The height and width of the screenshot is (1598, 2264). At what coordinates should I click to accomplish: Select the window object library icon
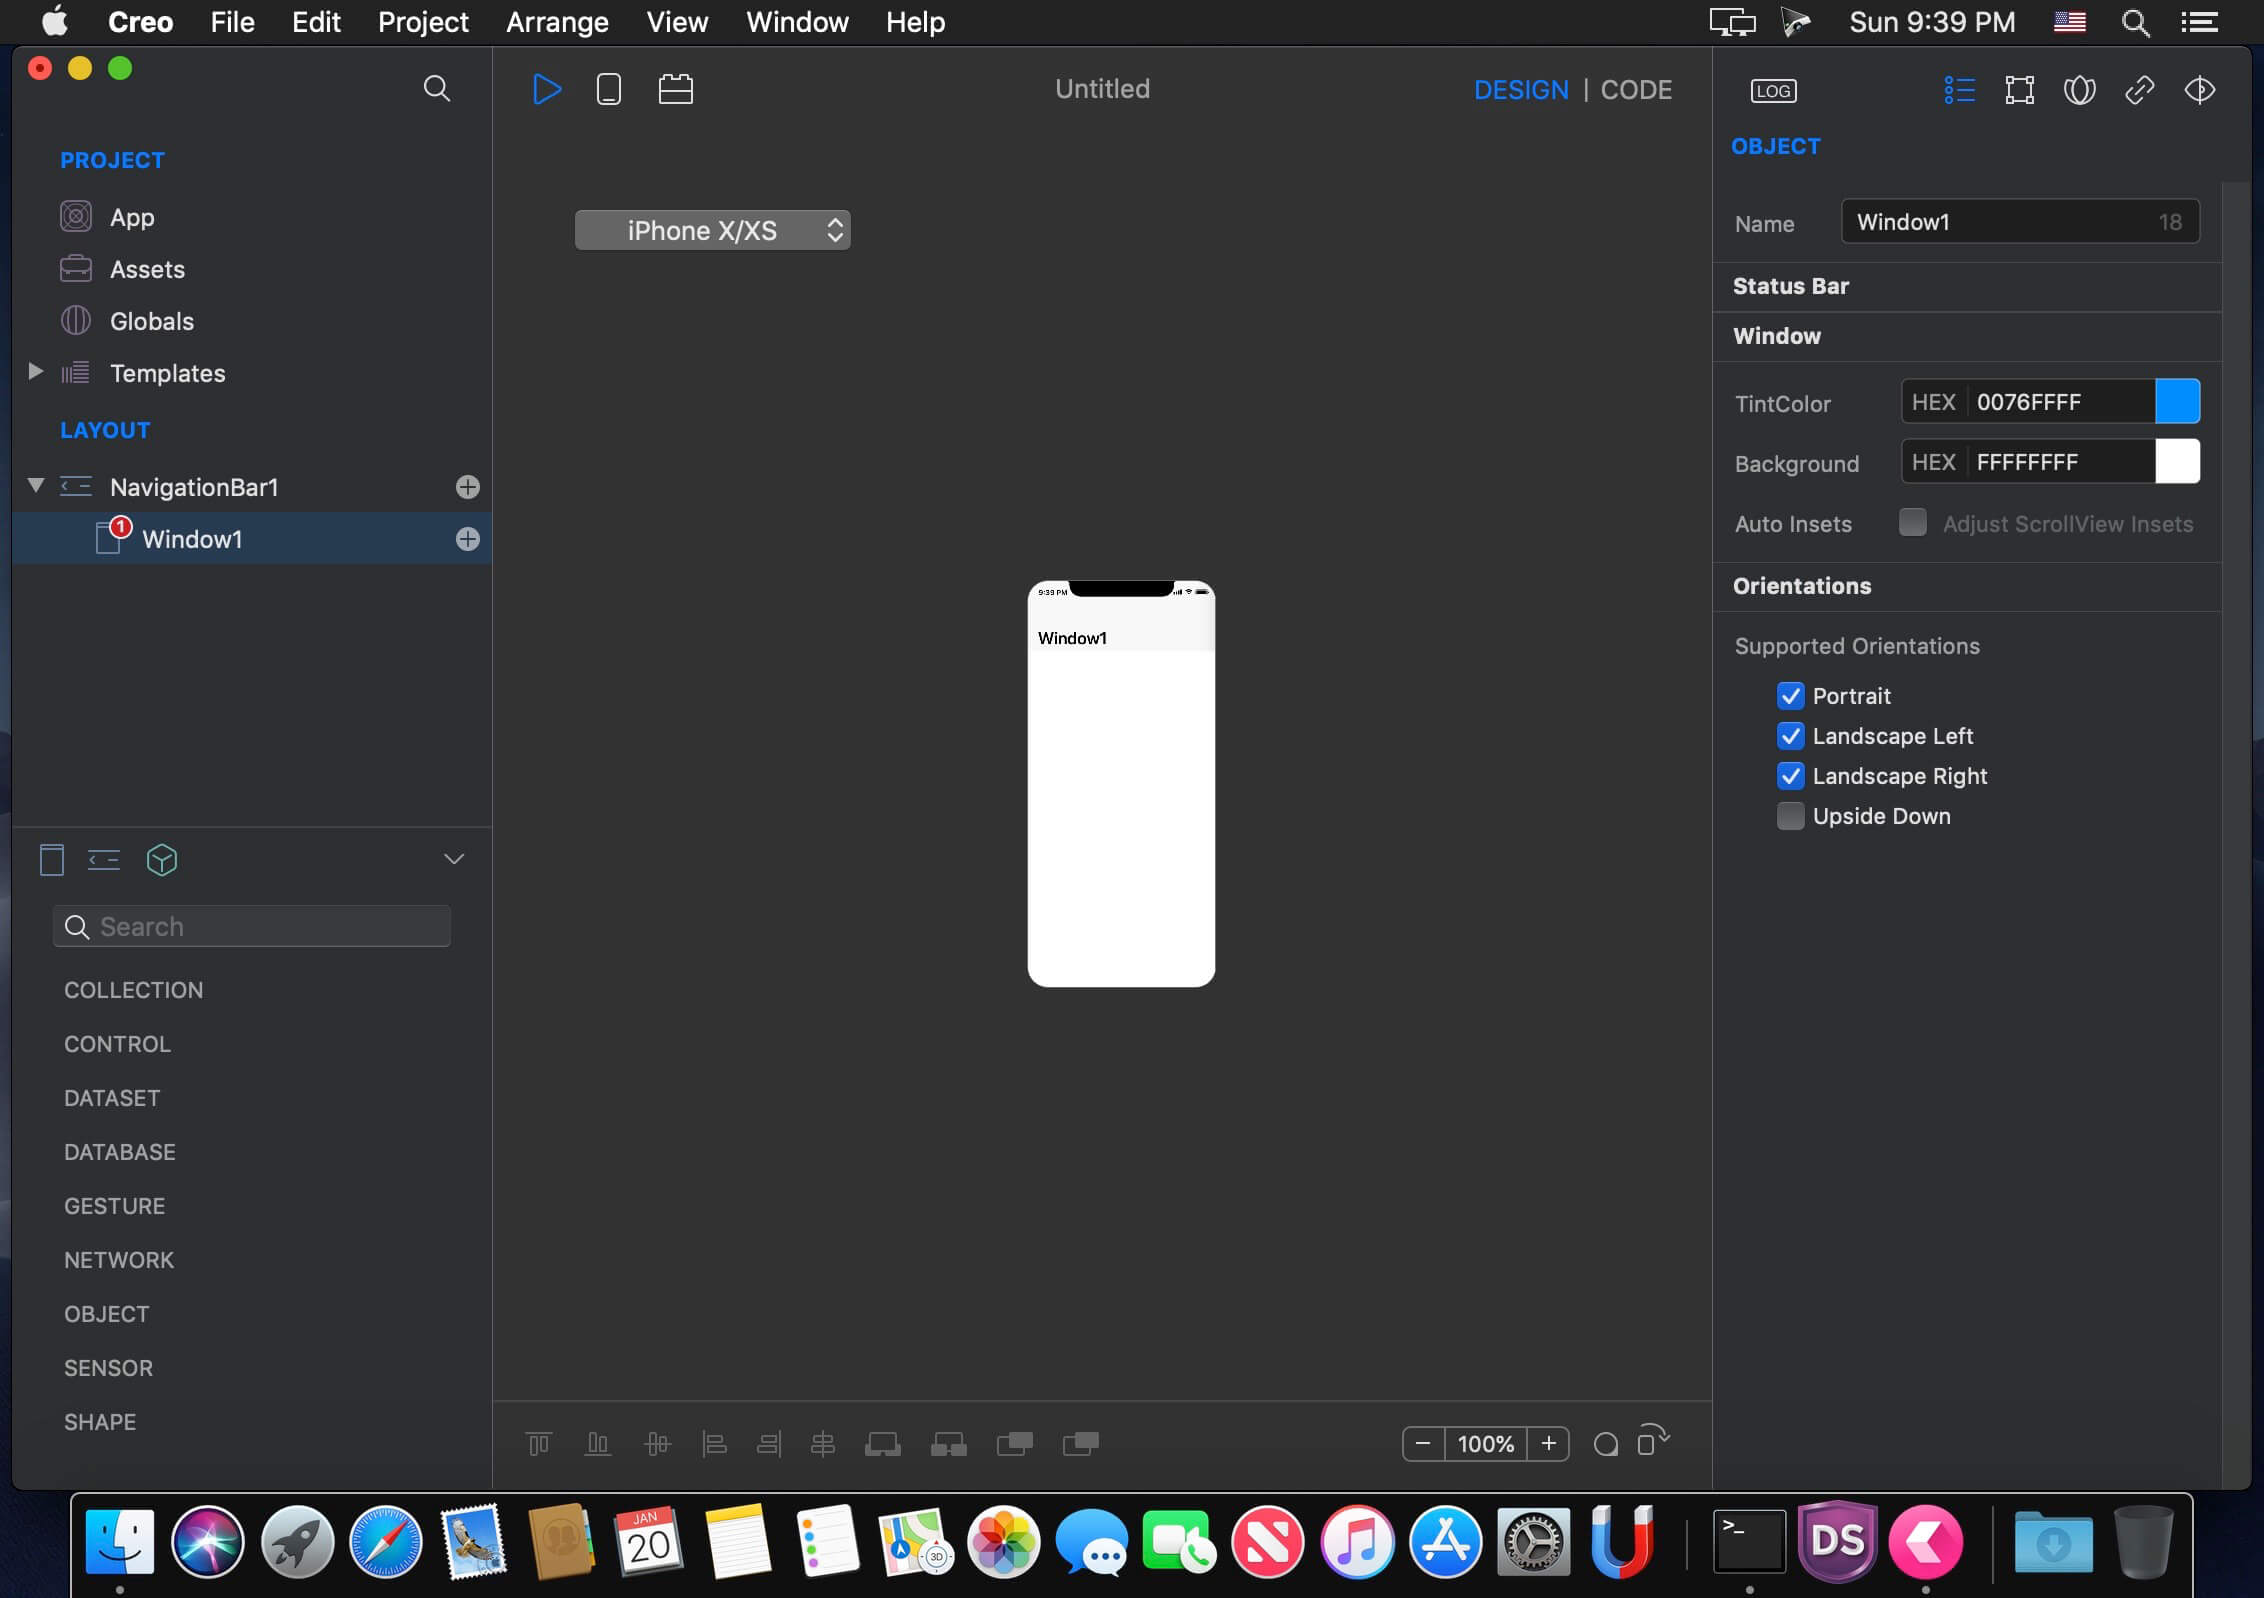(52, 860)
